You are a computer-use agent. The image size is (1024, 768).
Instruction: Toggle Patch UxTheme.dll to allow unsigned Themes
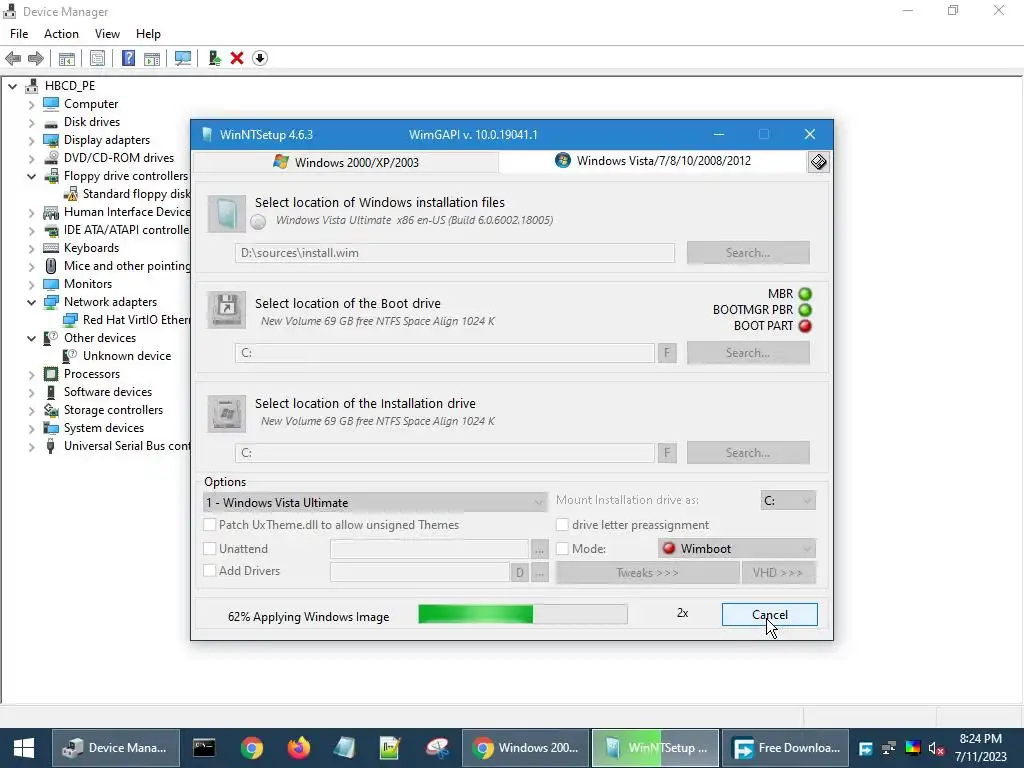[210, 525]
